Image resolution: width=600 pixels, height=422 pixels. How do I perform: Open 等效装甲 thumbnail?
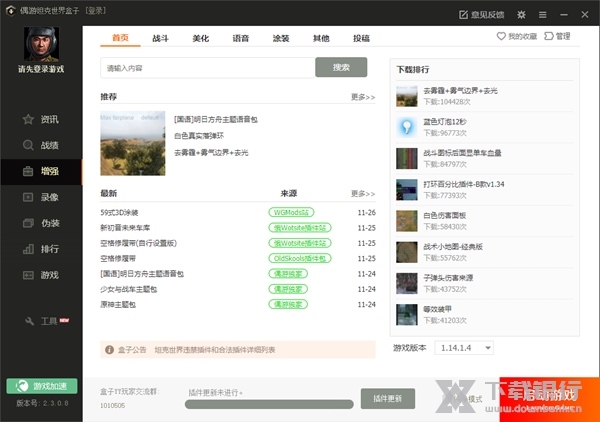(407, 314)
